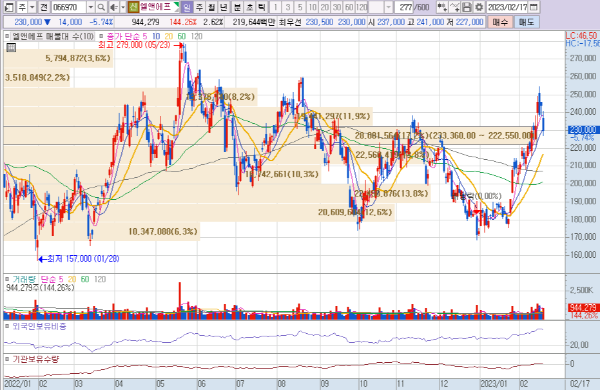Click the panel layout icon at top-left
Image resolution: width=600 pixels, height=390 pixels.
click(x=9, y=7)
